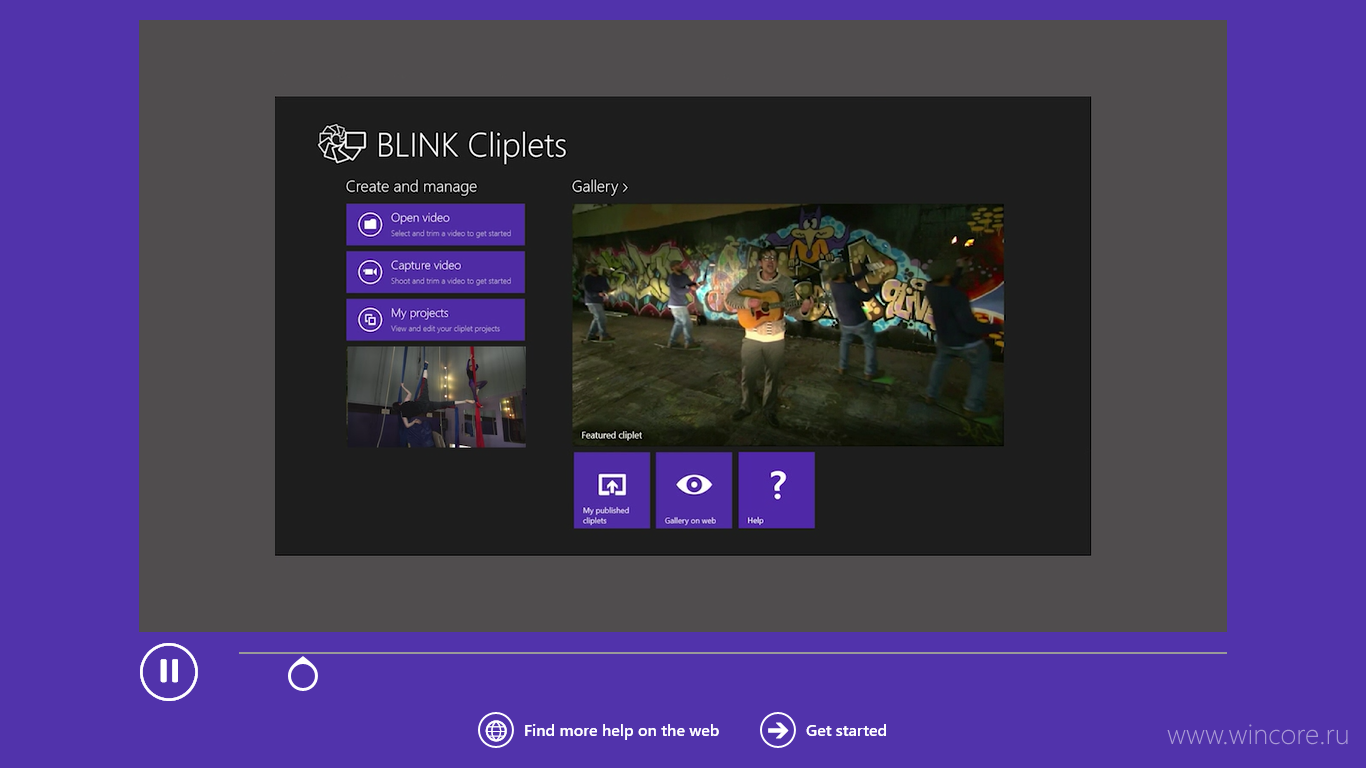Pause the tutorial video playback
The width and height of the screenshot is (1366, 768).
169,672
